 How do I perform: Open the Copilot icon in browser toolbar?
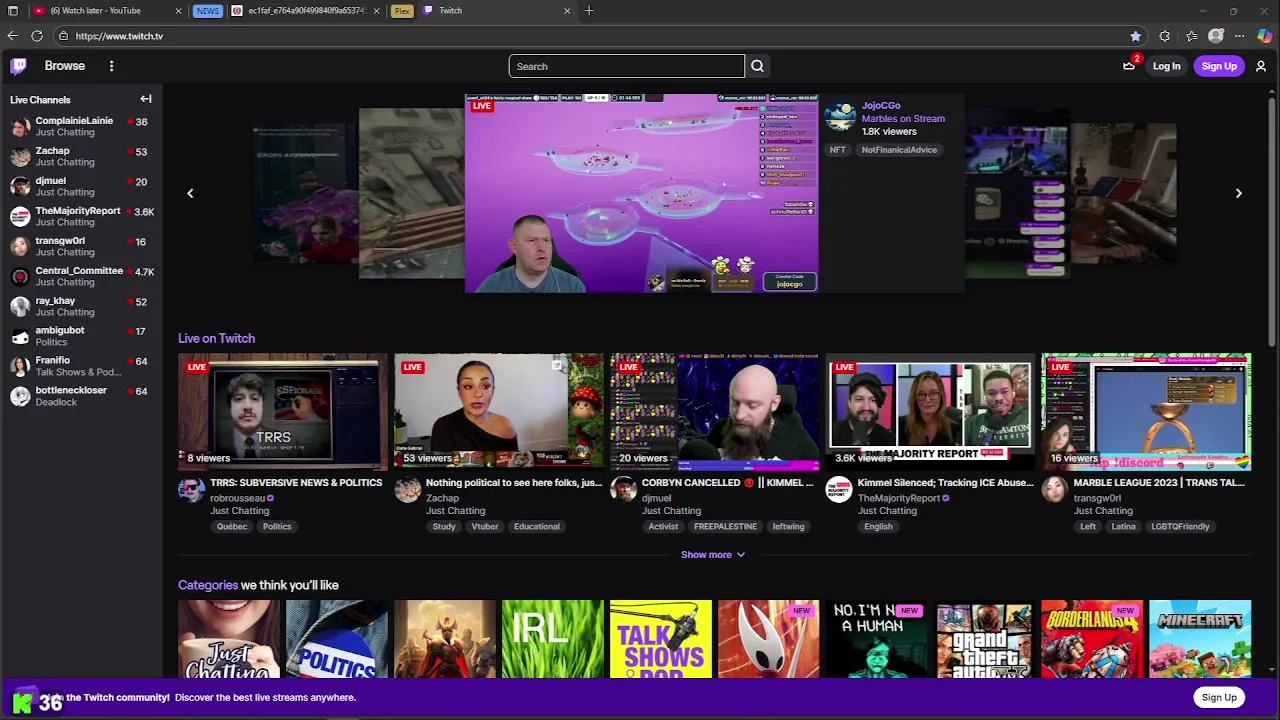click(1265, 36)
